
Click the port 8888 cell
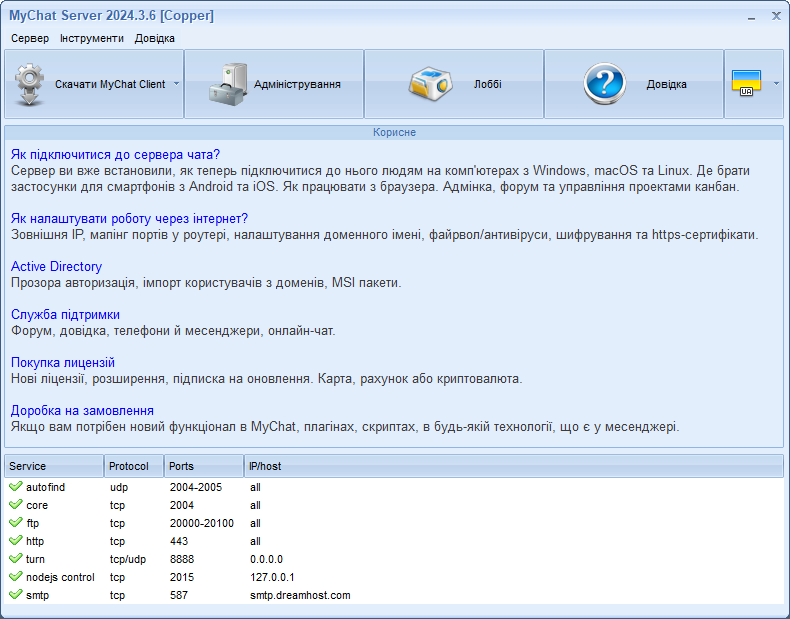click(x=182, y=559)
